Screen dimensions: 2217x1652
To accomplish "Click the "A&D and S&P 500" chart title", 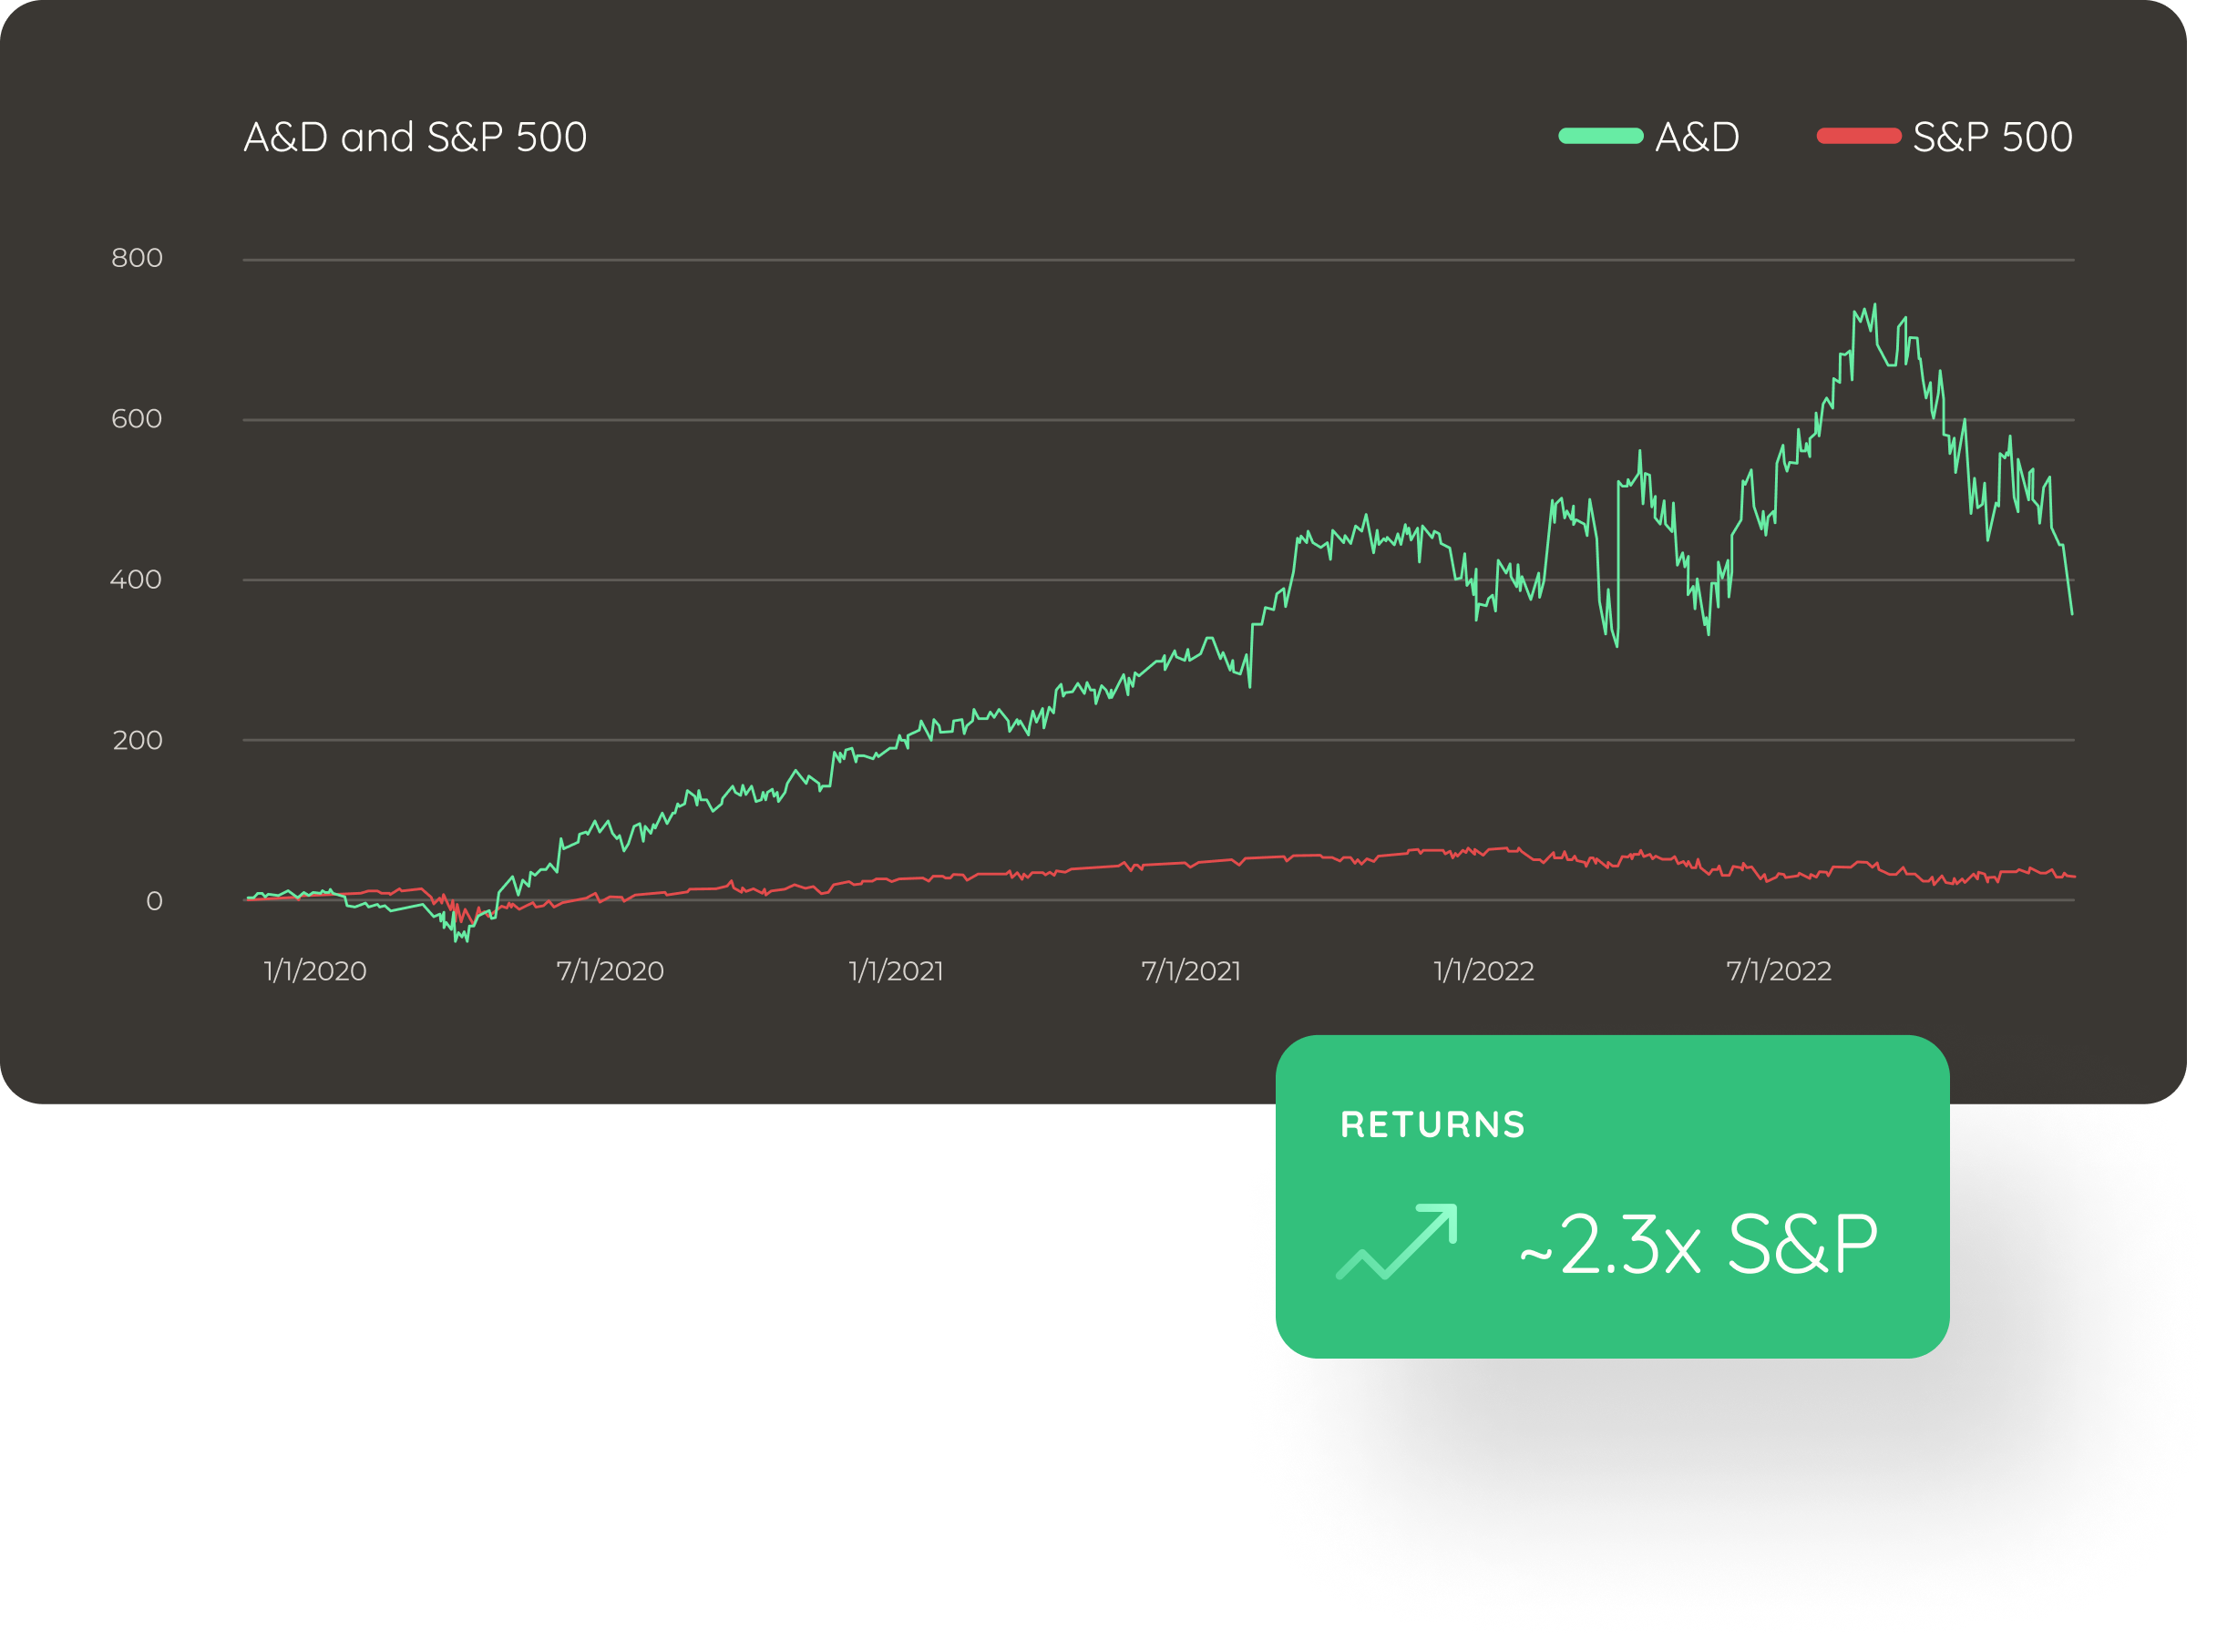I will point(415,137).
